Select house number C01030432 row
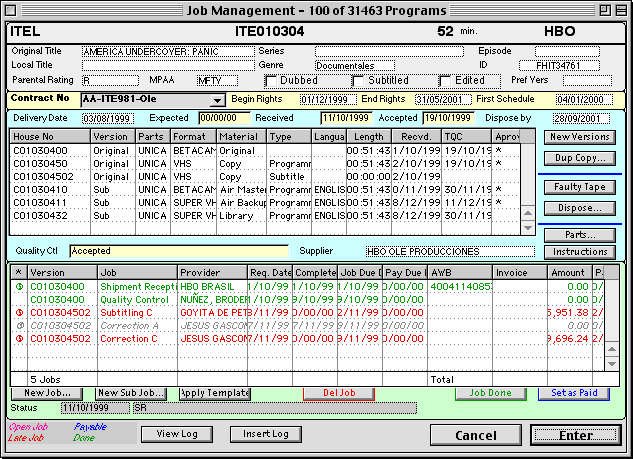Screen dimensions: 633x459 (x=265, y=216)
